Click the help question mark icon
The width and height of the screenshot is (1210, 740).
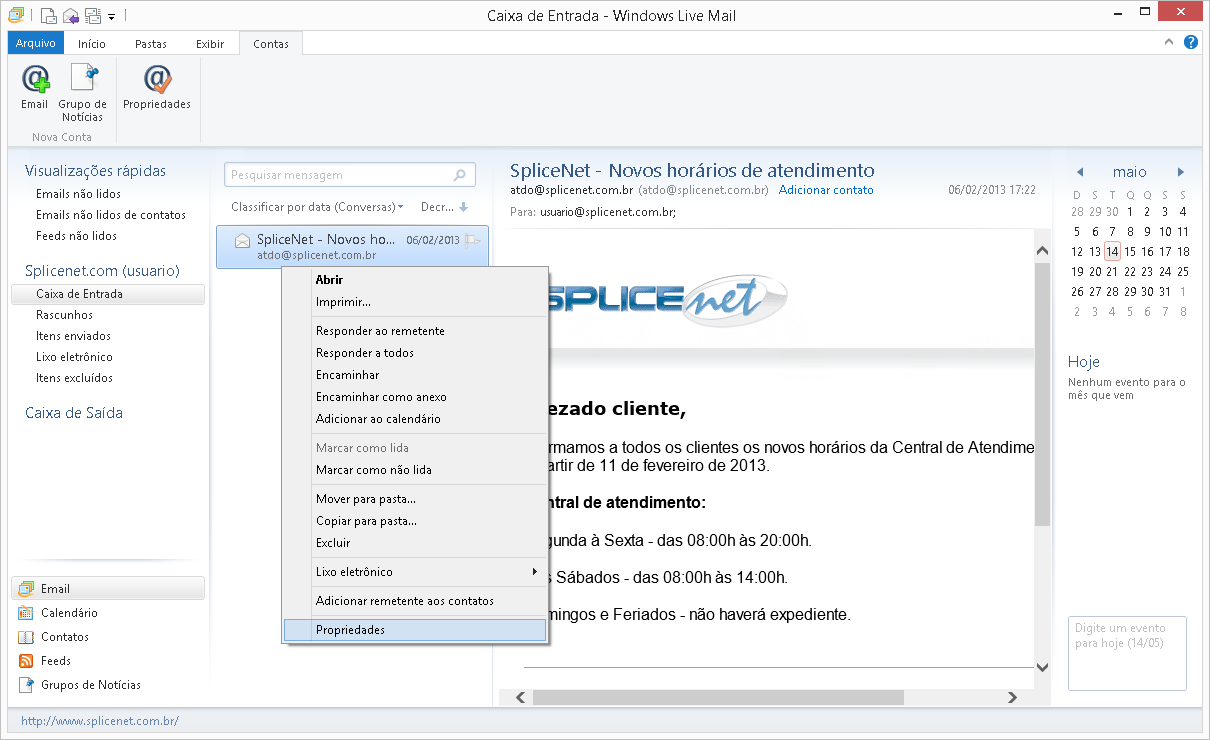pyautogui.click(x=1190, y=42)
